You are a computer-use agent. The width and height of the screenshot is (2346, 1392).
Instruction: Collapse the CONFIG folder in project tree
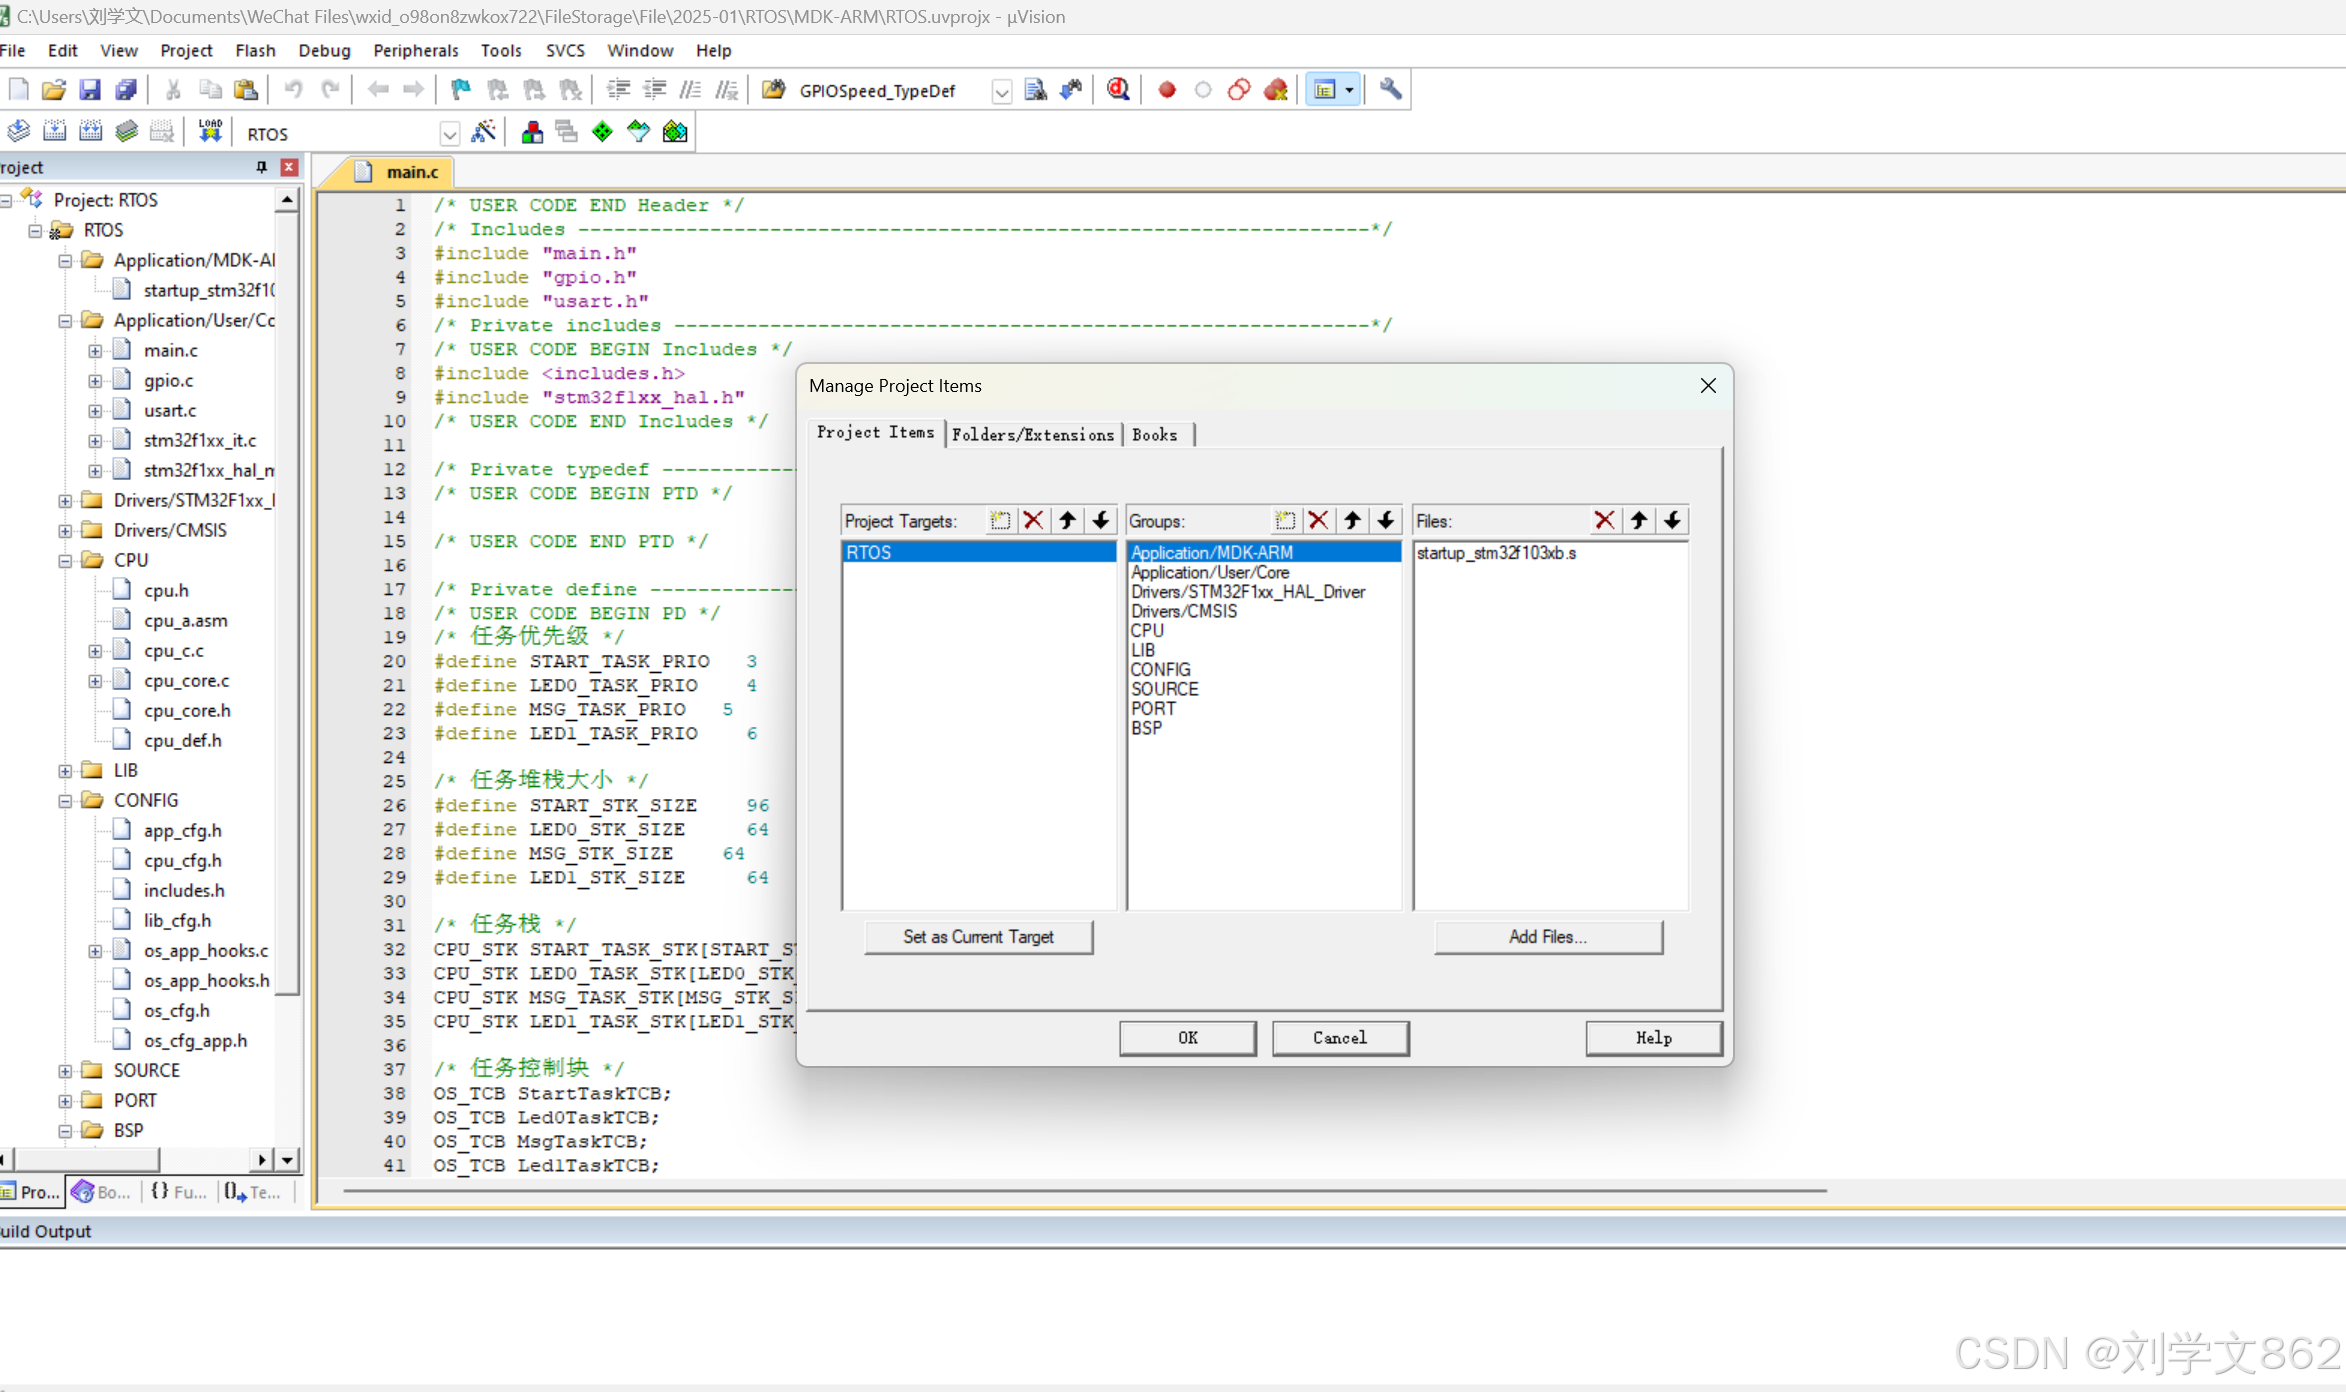click(x=65, y=801)
